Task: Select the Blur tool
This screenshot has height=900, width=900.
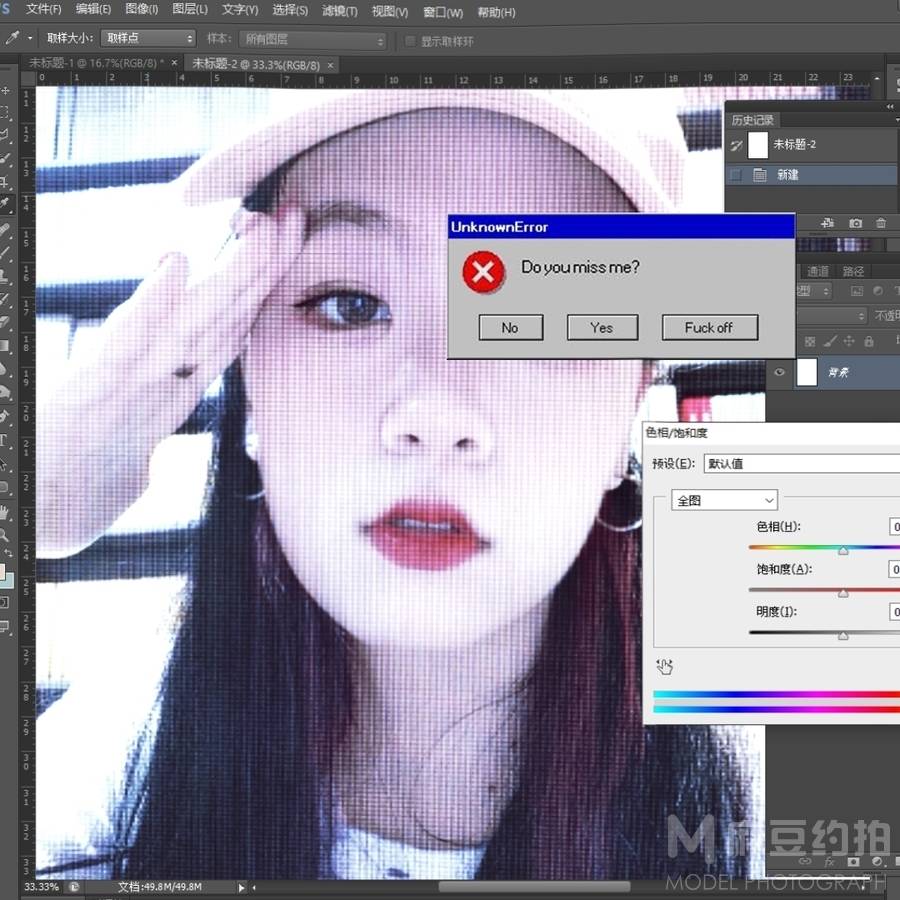Action: 5,368
